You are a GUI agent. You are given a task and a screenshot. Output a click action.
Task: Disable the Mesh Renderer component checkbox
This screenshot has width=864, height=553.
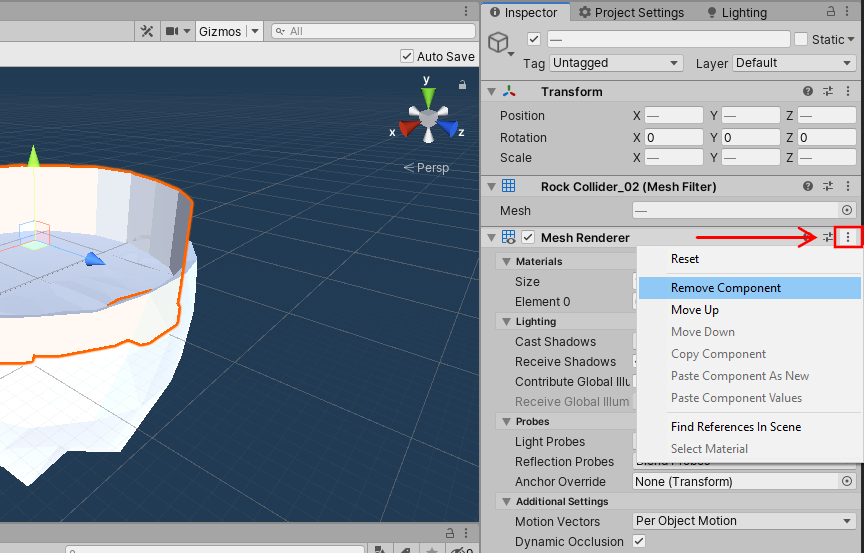[528, 238]
